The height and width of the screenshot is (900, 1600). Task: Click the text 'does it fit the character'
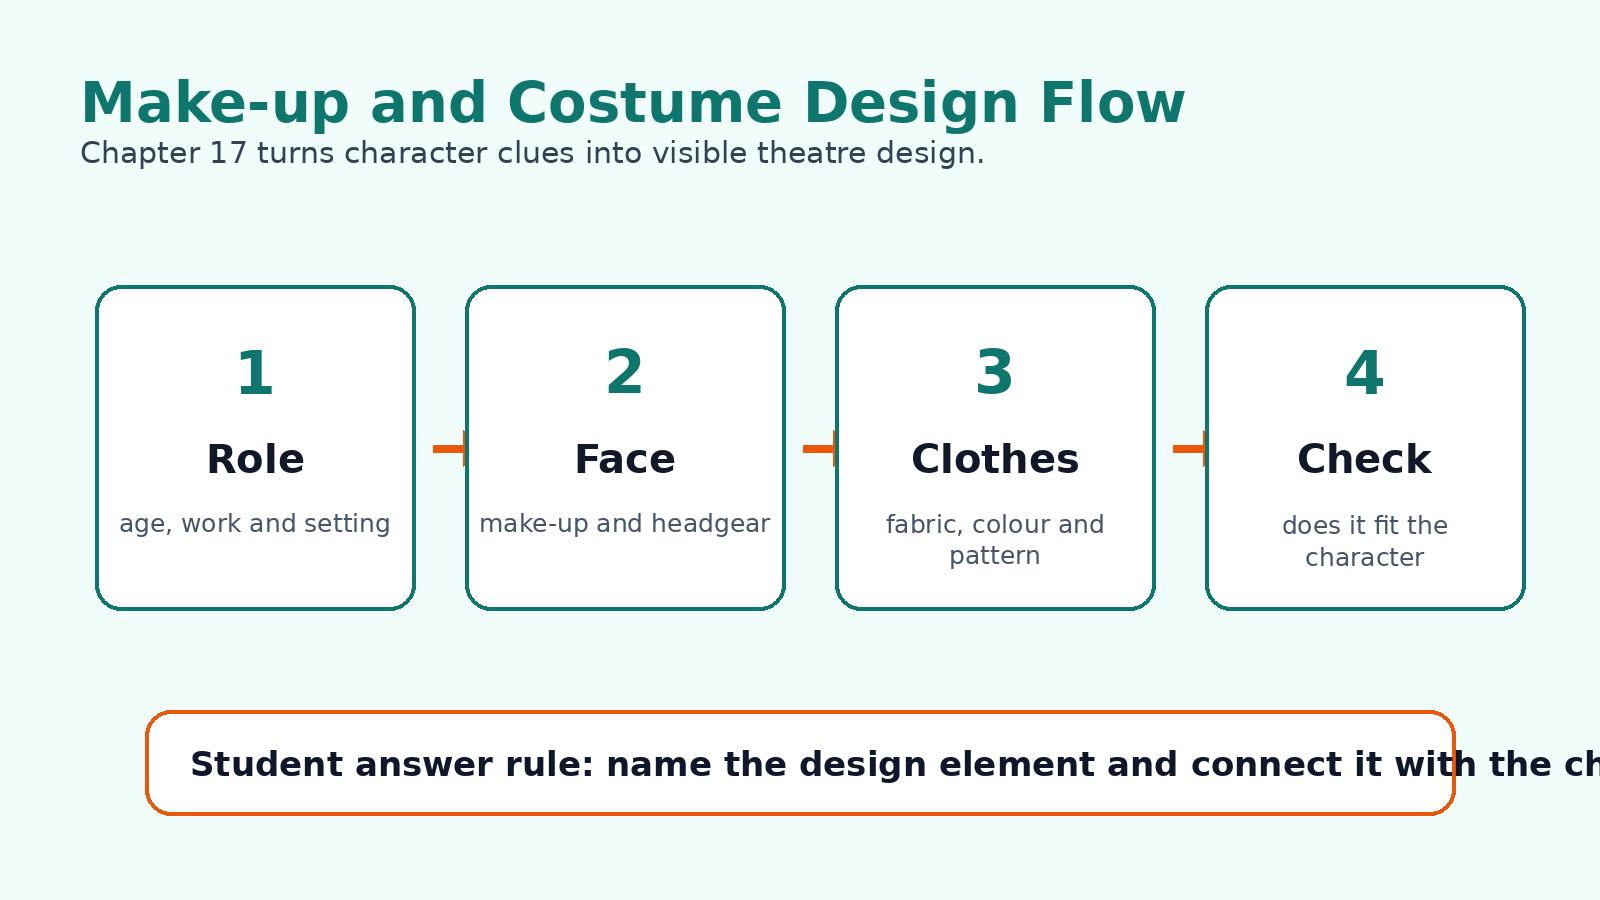point(1365,541)
